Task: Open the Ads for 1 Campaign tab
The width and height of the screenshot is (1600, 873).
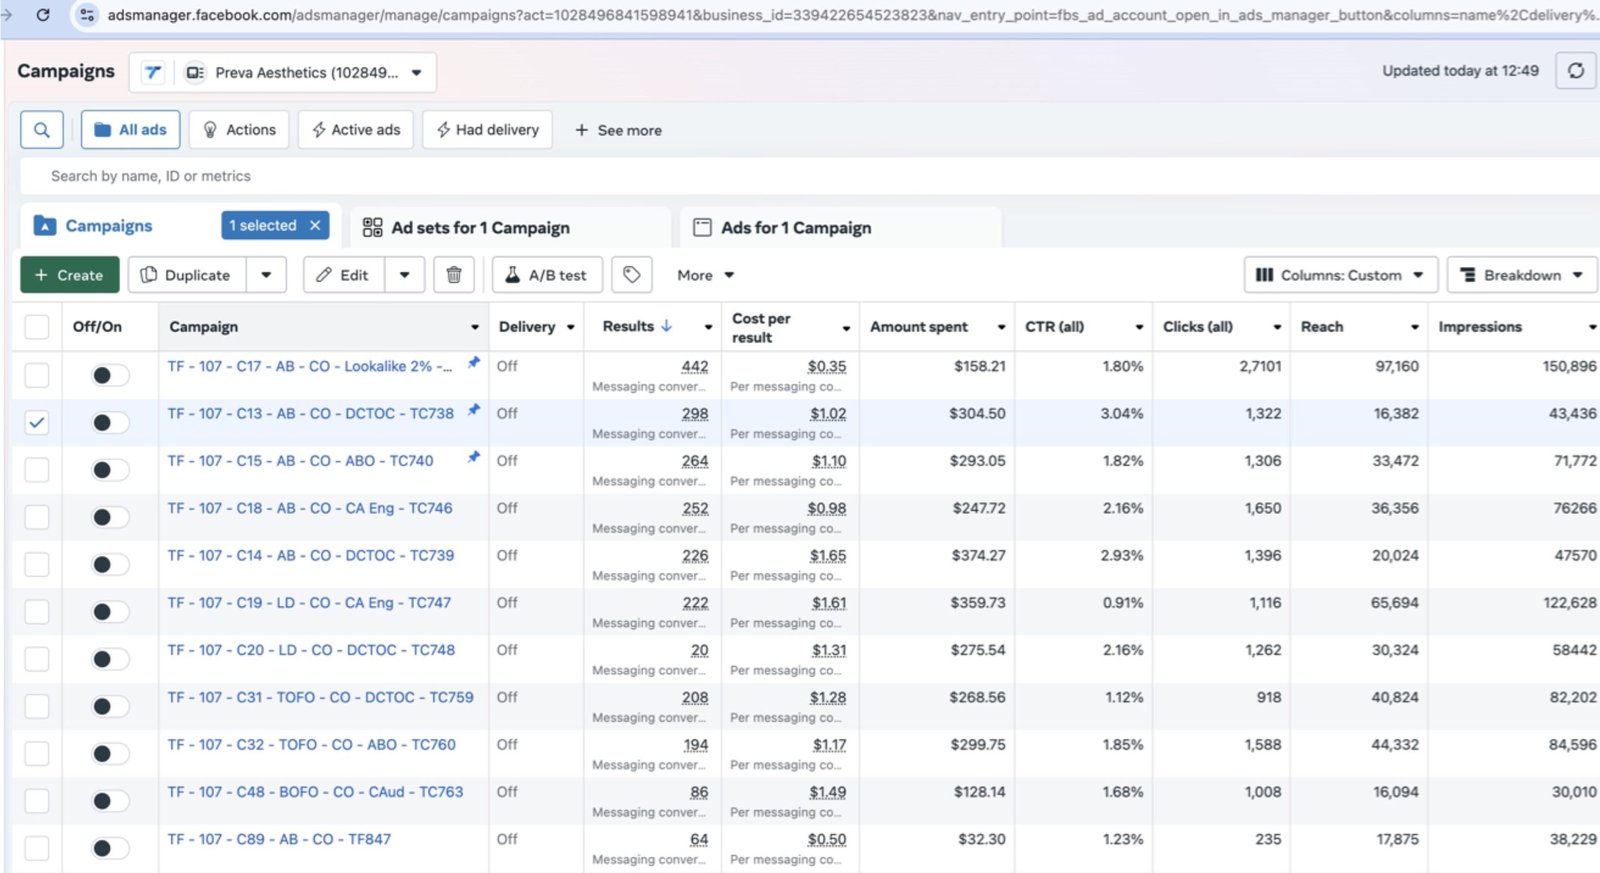Action: 795,228
